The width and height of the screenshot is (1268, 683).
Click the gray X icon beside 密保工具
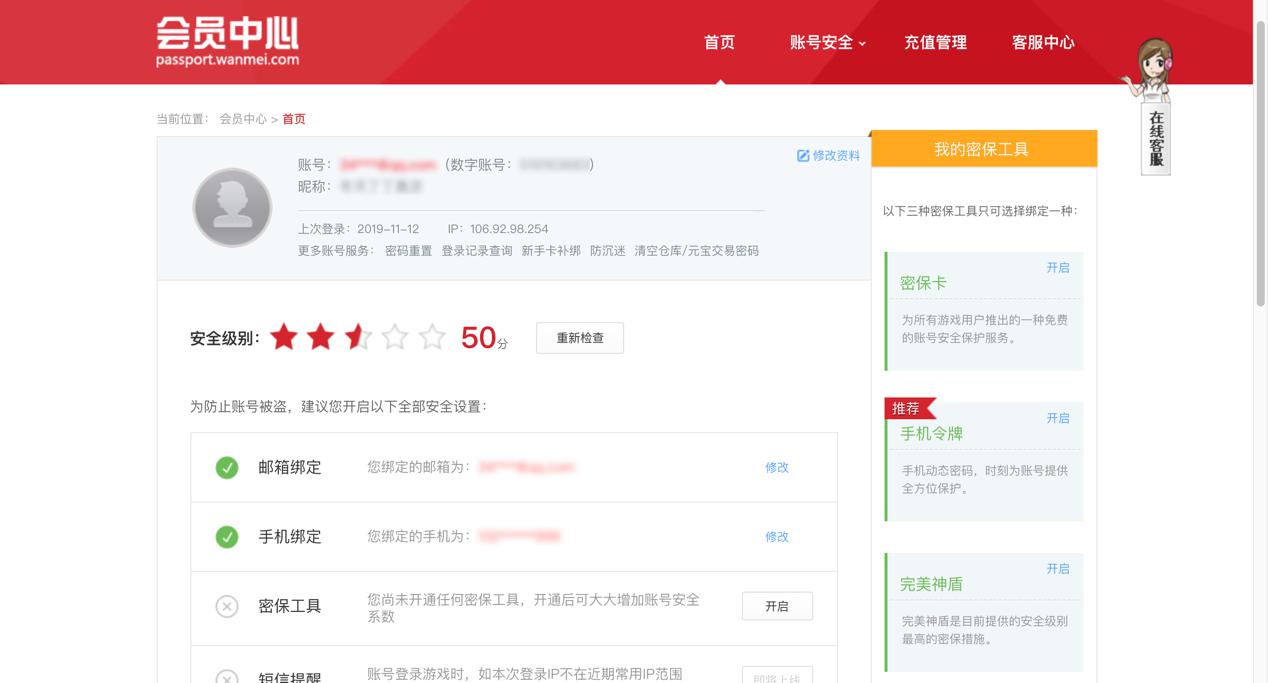(x=227, y=606)
